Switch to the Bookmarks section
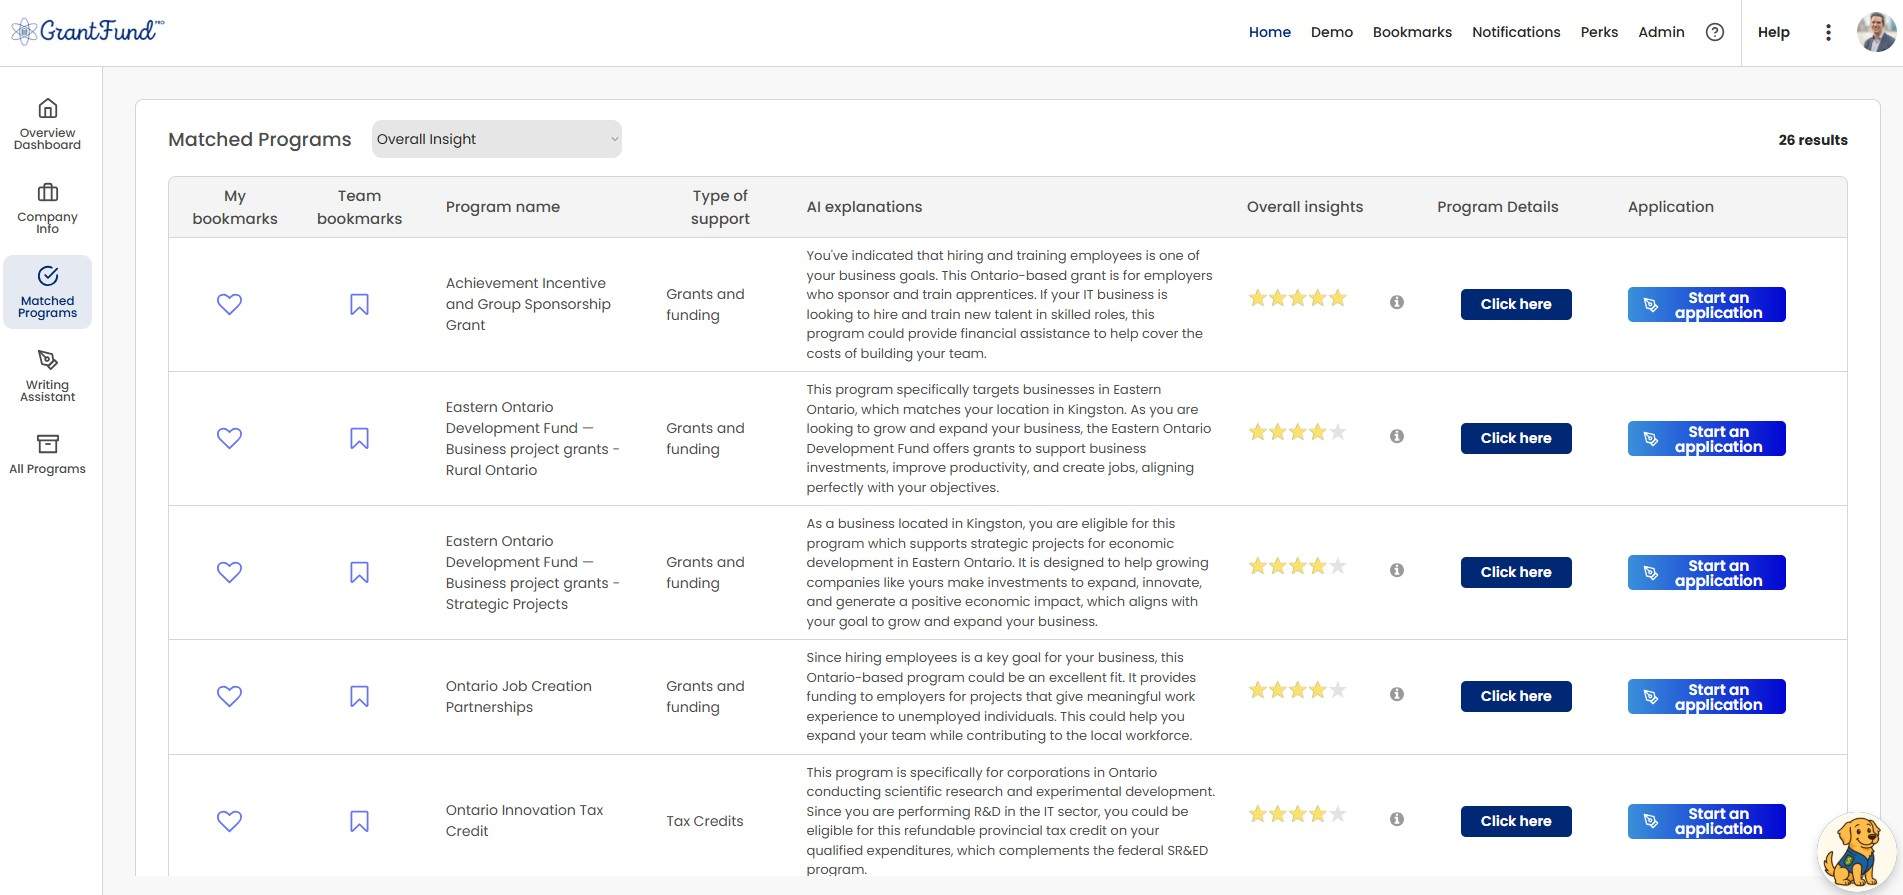The image size is (1903, 895). tap(1411, 32)
